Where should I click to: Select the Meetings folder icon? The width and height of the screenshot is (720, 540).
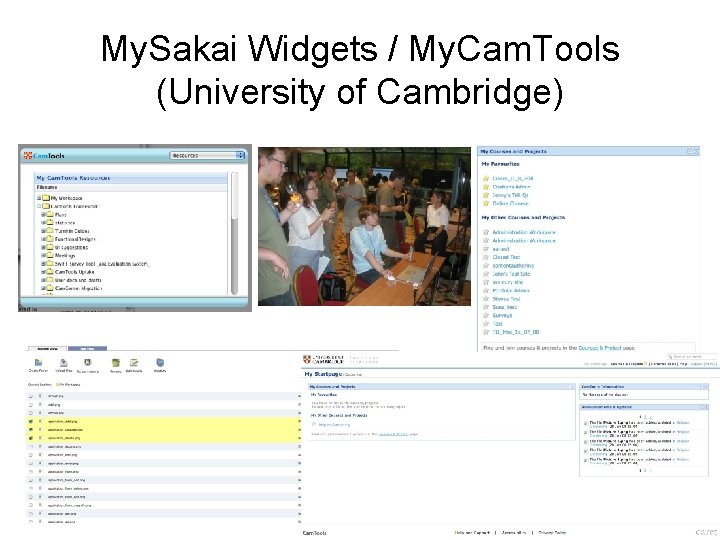pos(50,255)
